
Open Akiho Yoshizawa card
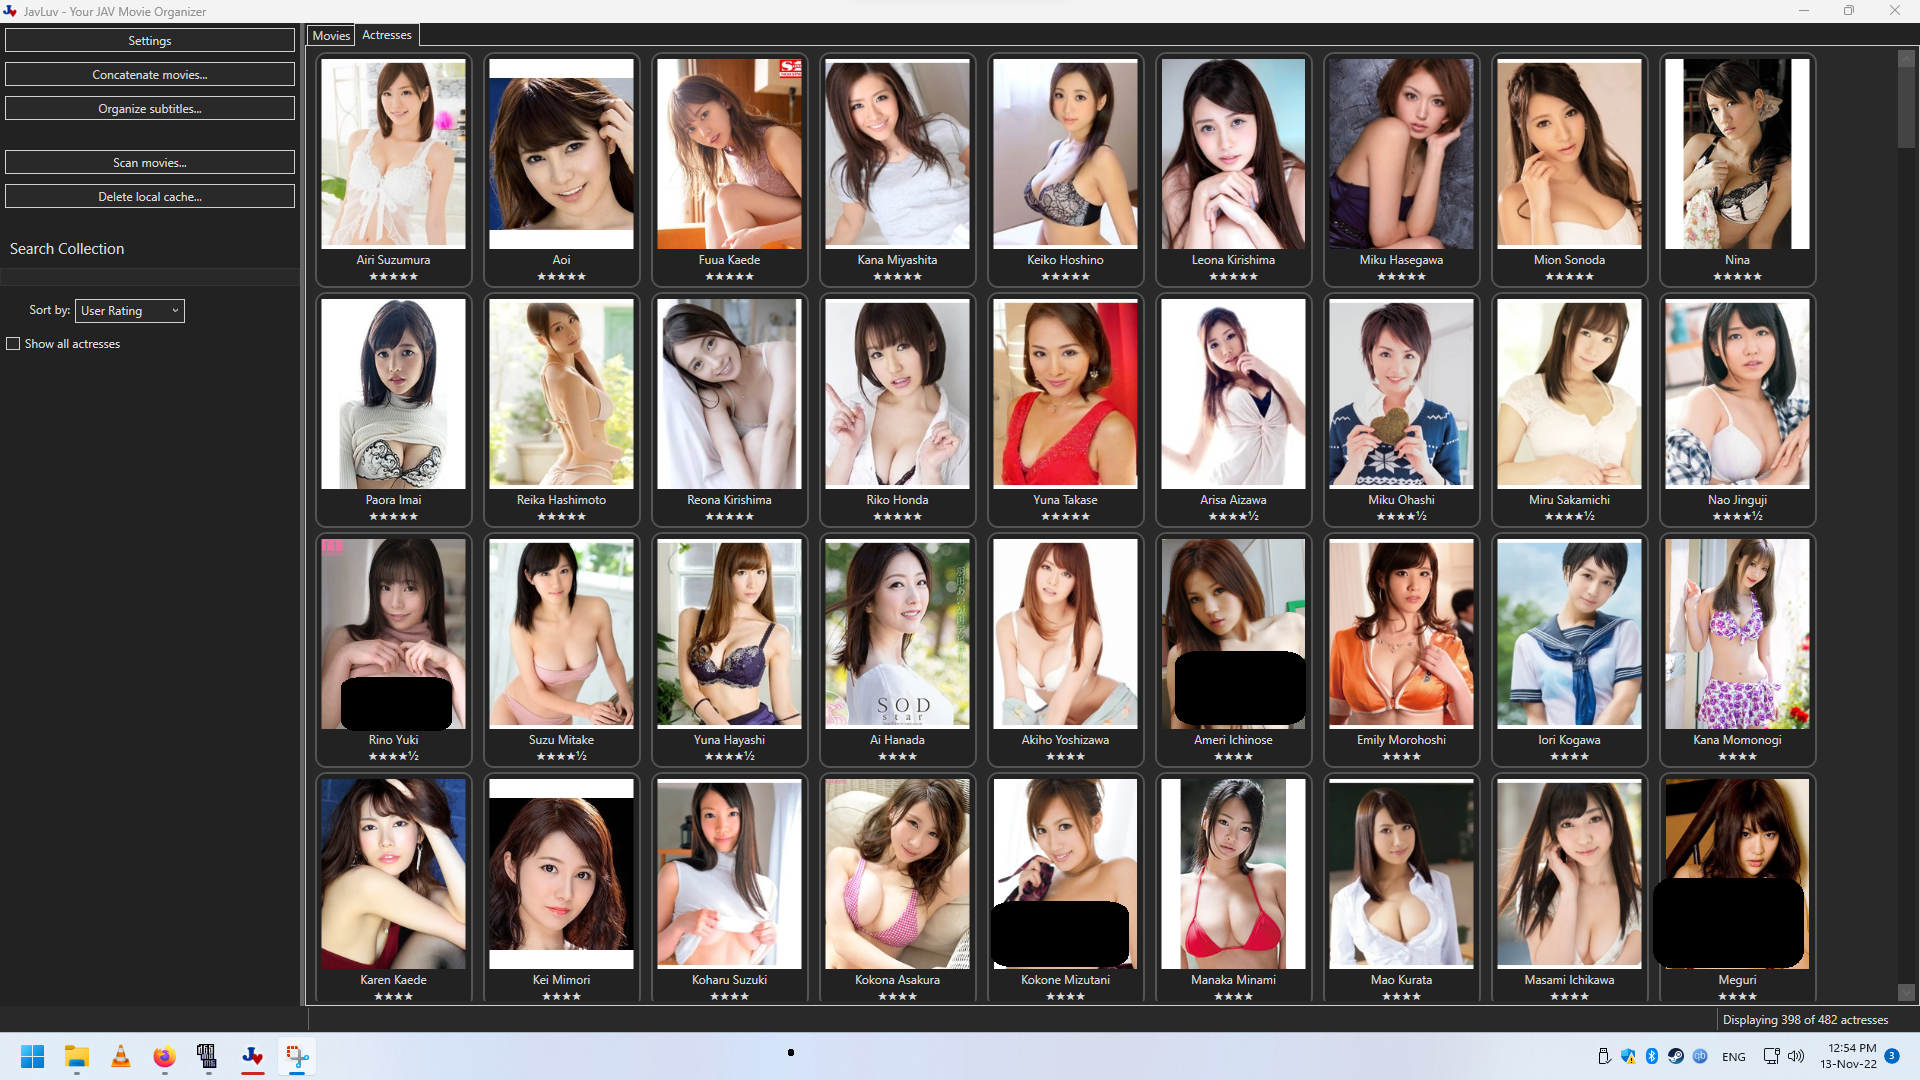point(1065,650)
